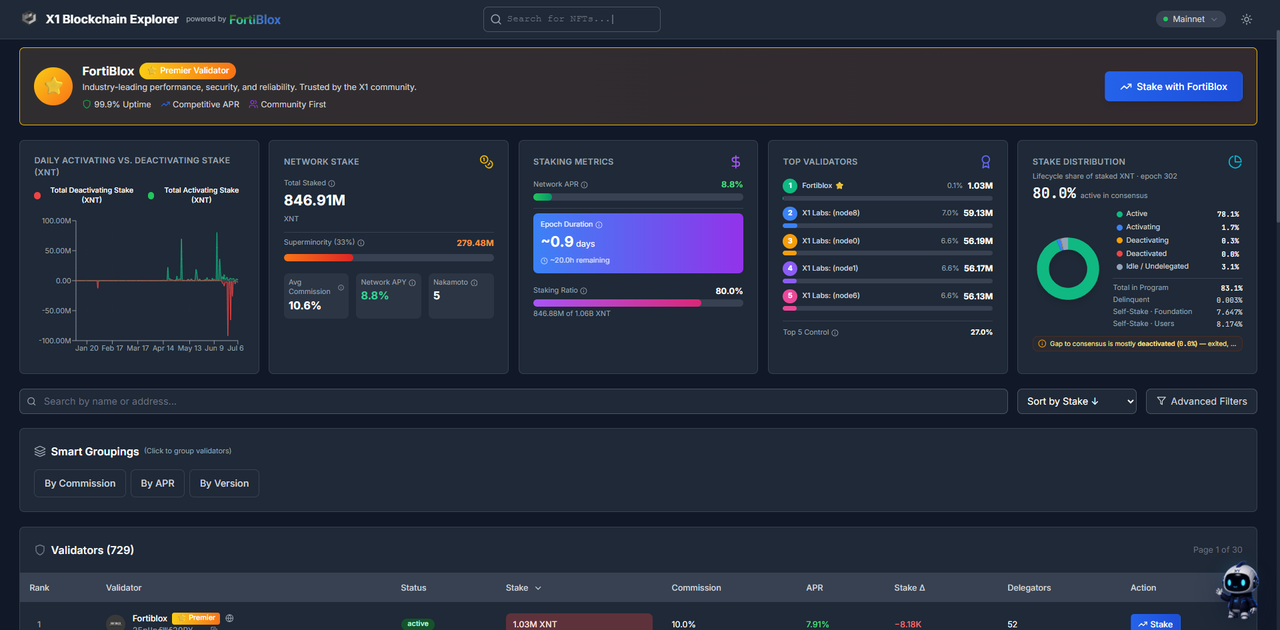Open the Sort by Stake dropdown

pos(1077,401)
